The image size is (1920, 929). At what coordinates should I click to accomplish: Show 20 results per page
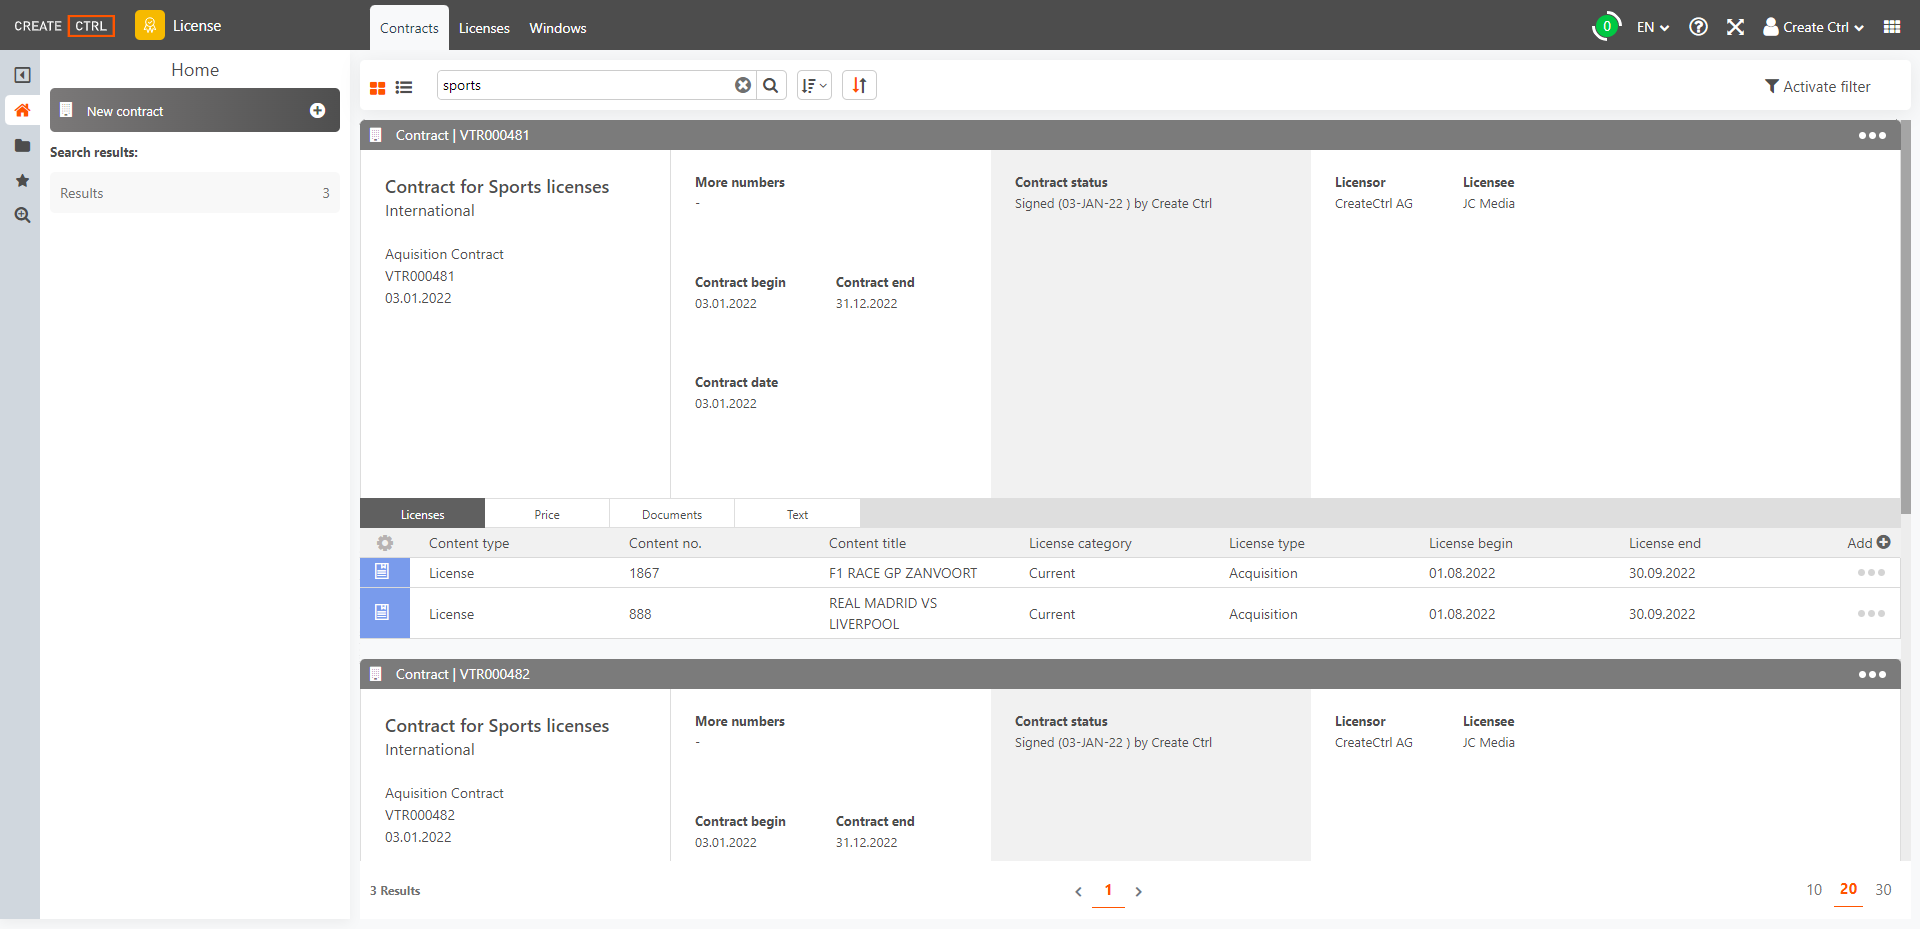1848,889
